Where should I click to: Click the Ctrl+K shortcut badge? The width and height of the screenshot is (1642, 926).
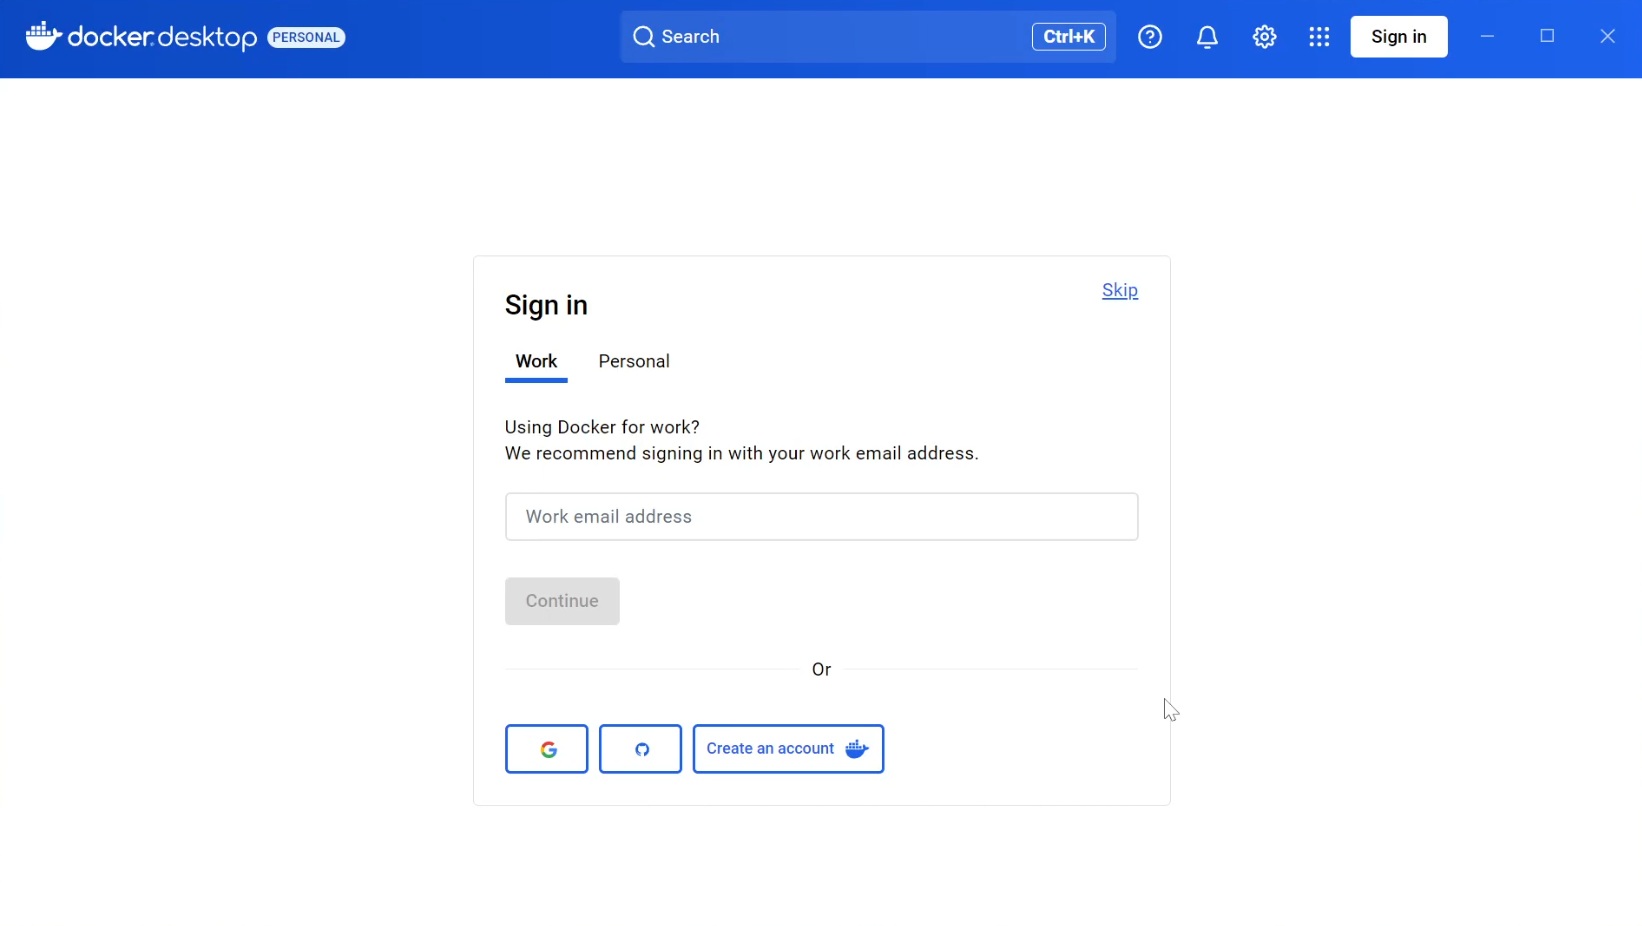coord(1068,37)
